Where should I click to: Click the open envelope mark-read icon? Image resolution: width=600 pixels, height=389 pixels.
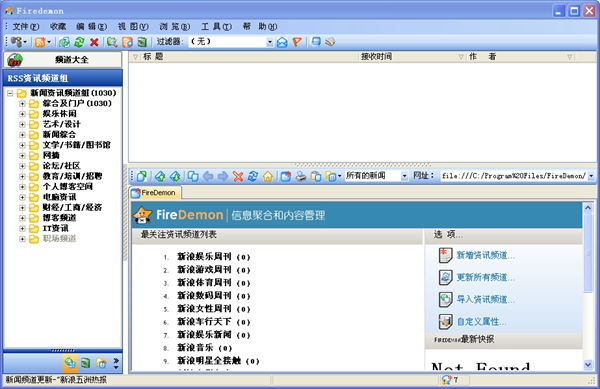[282, 42]
